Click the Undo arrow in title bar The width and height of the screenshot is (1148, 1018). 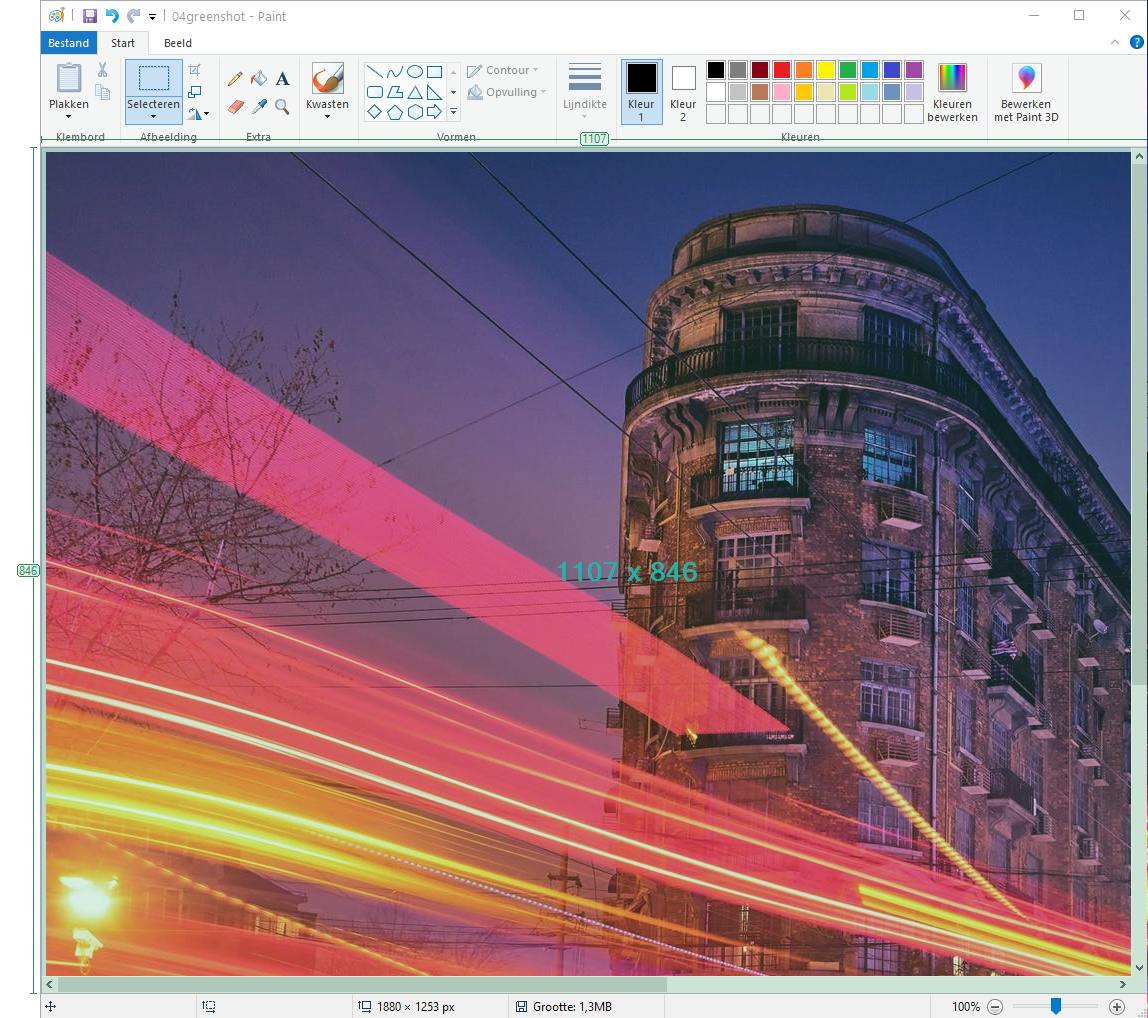pyautogui.click(x=112, y=16)
